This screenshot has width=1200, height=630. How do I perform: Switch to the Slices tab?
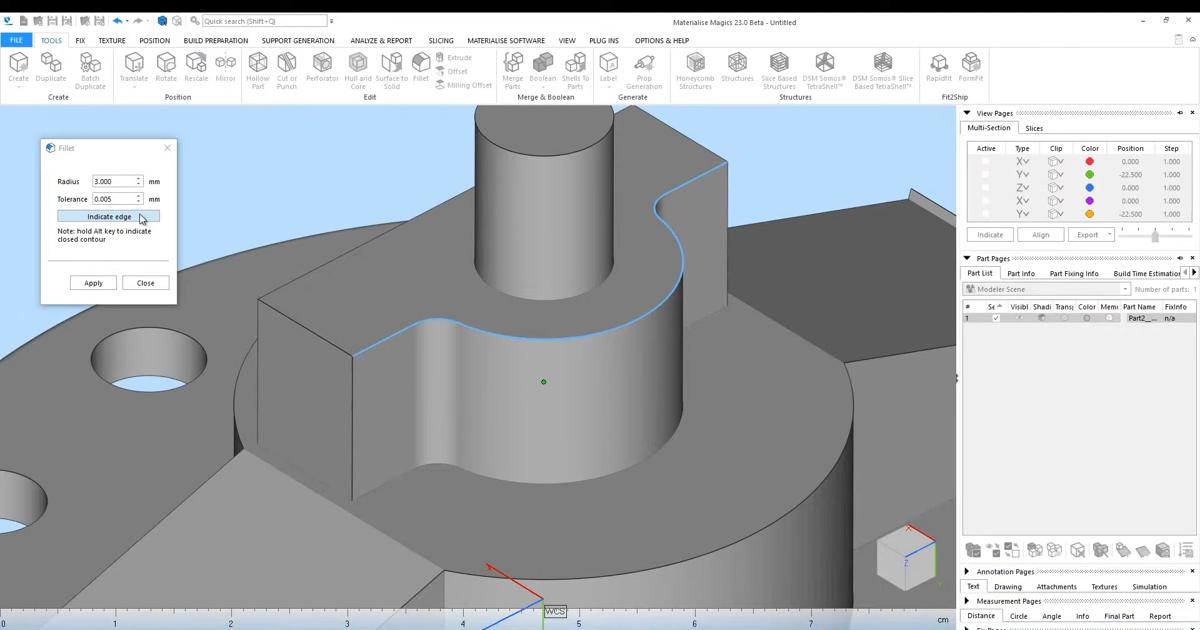pos(1034,128)
